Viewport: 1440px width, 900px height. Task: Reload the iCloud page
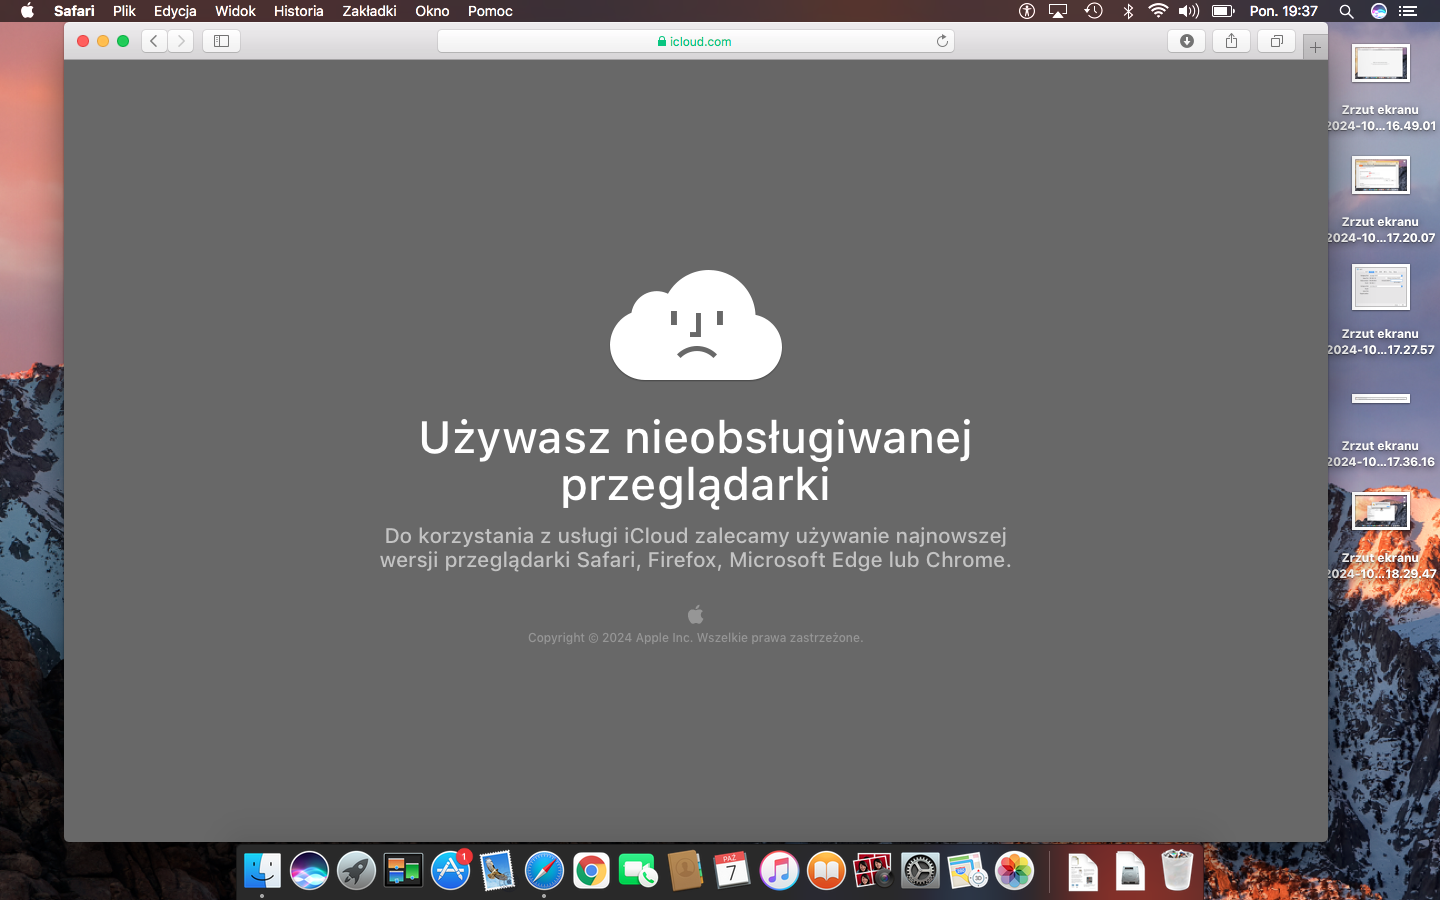[x=941, y=41]
